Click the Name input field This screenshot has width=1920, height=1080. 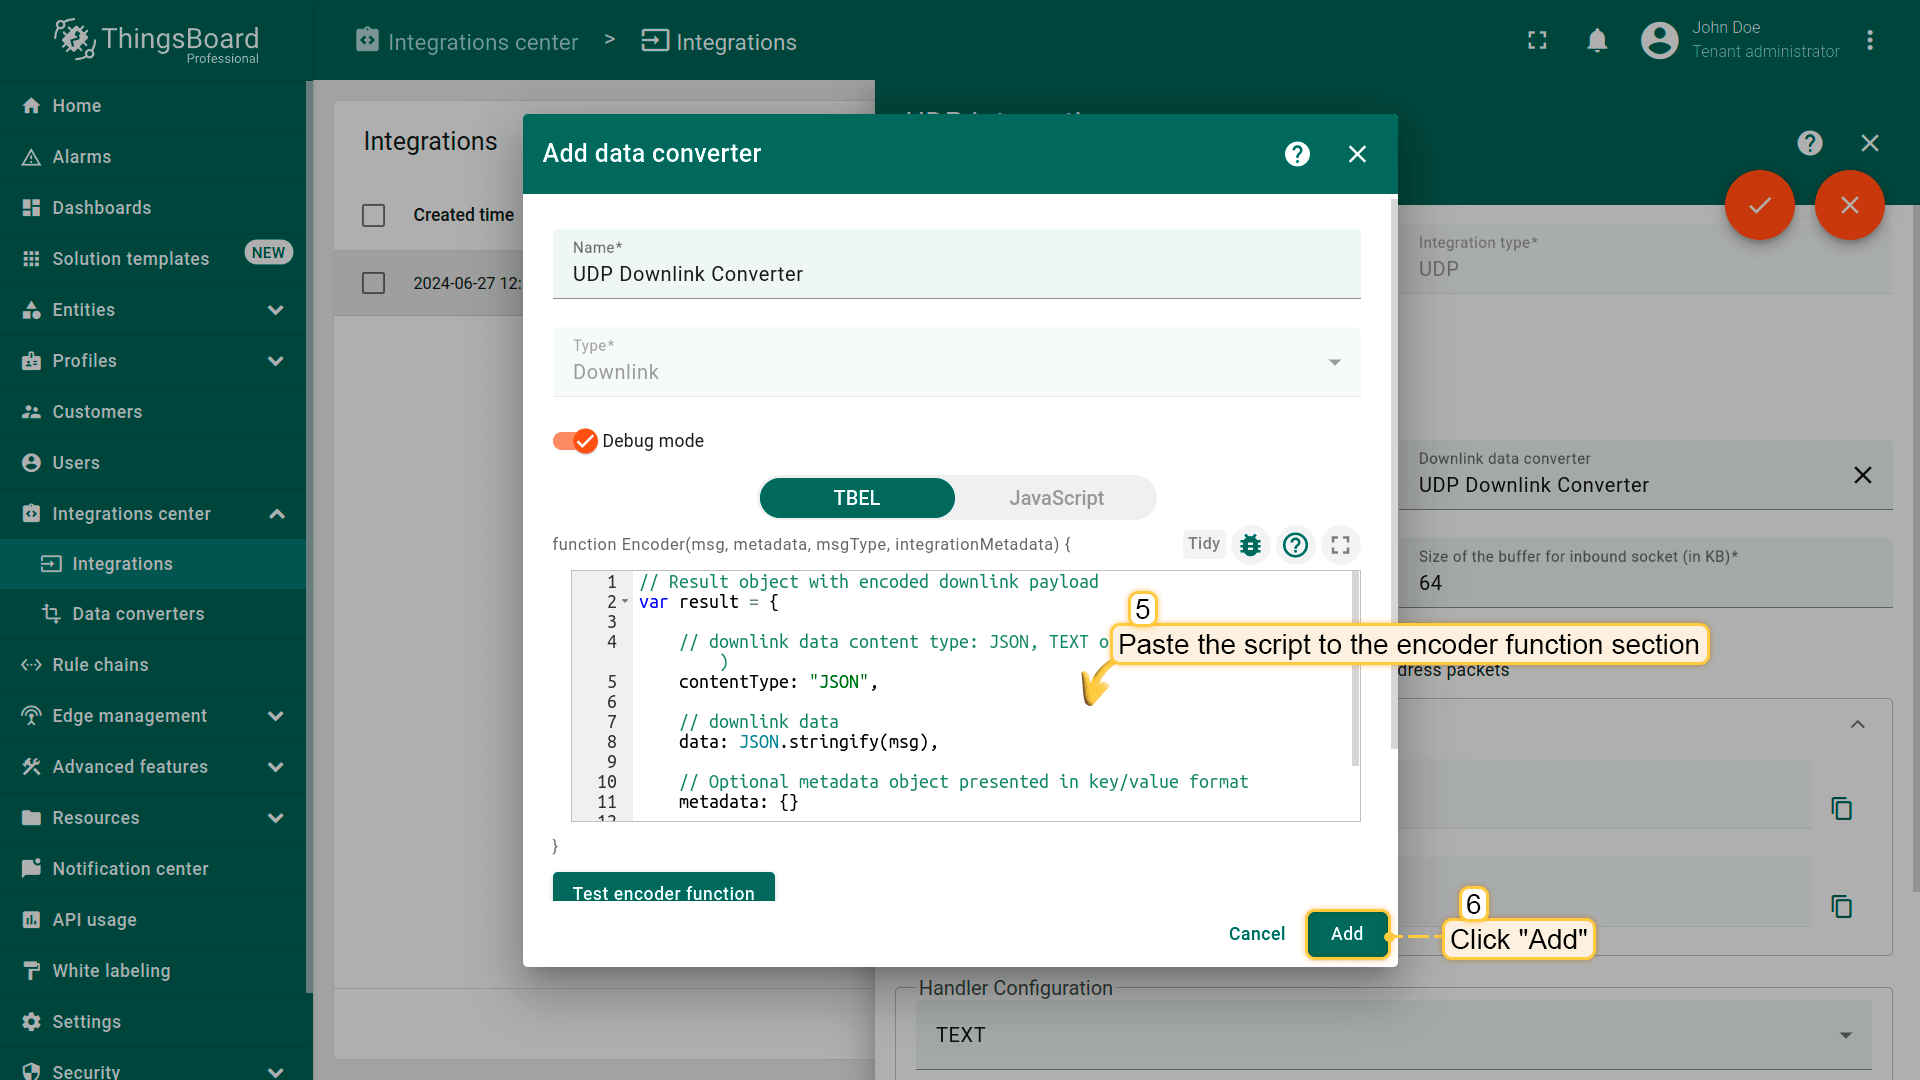[x=956, y=274]
